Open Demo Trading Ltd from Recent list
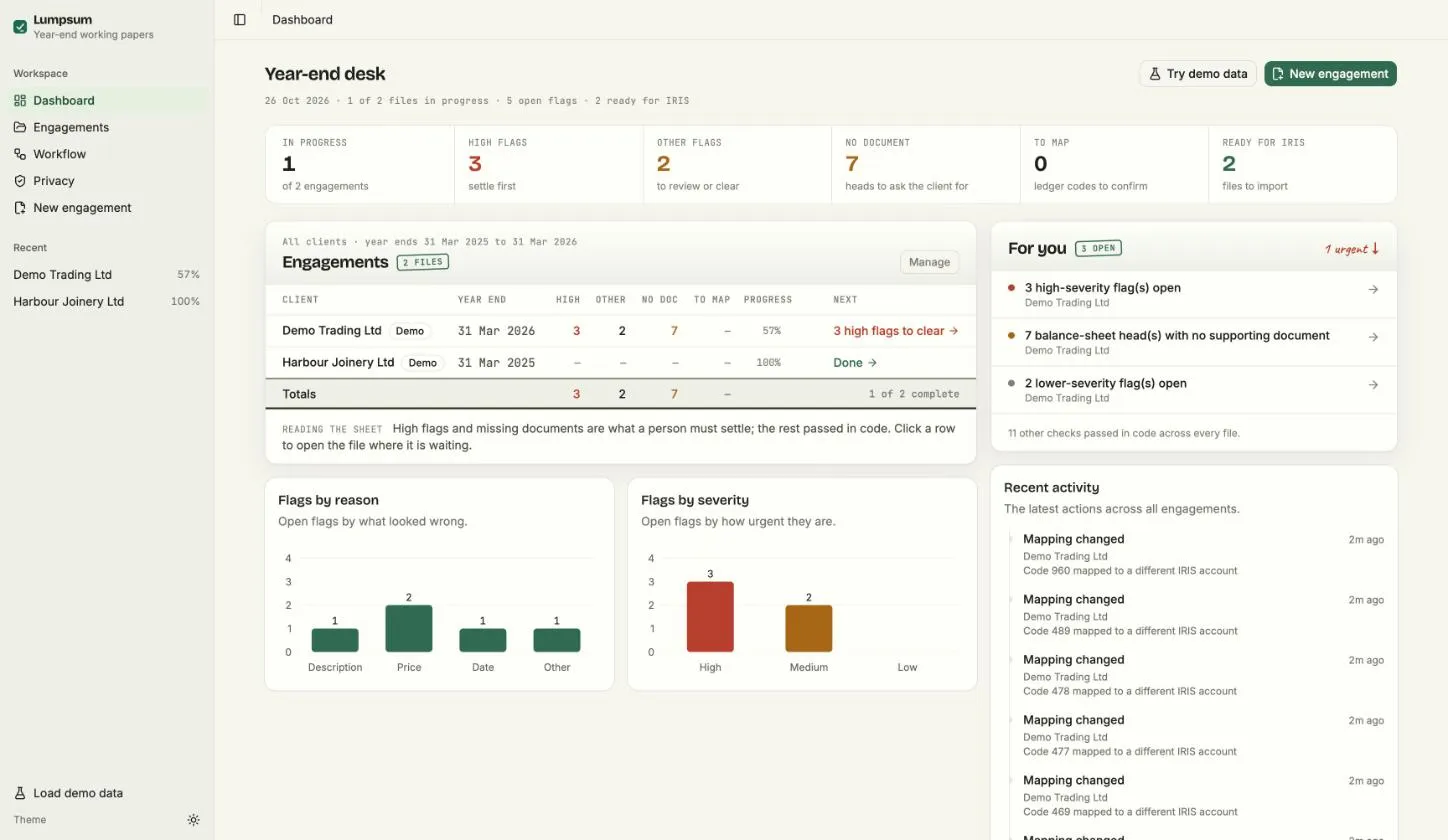The height and width of the screenshot is (840, 1448). point(107,275)
